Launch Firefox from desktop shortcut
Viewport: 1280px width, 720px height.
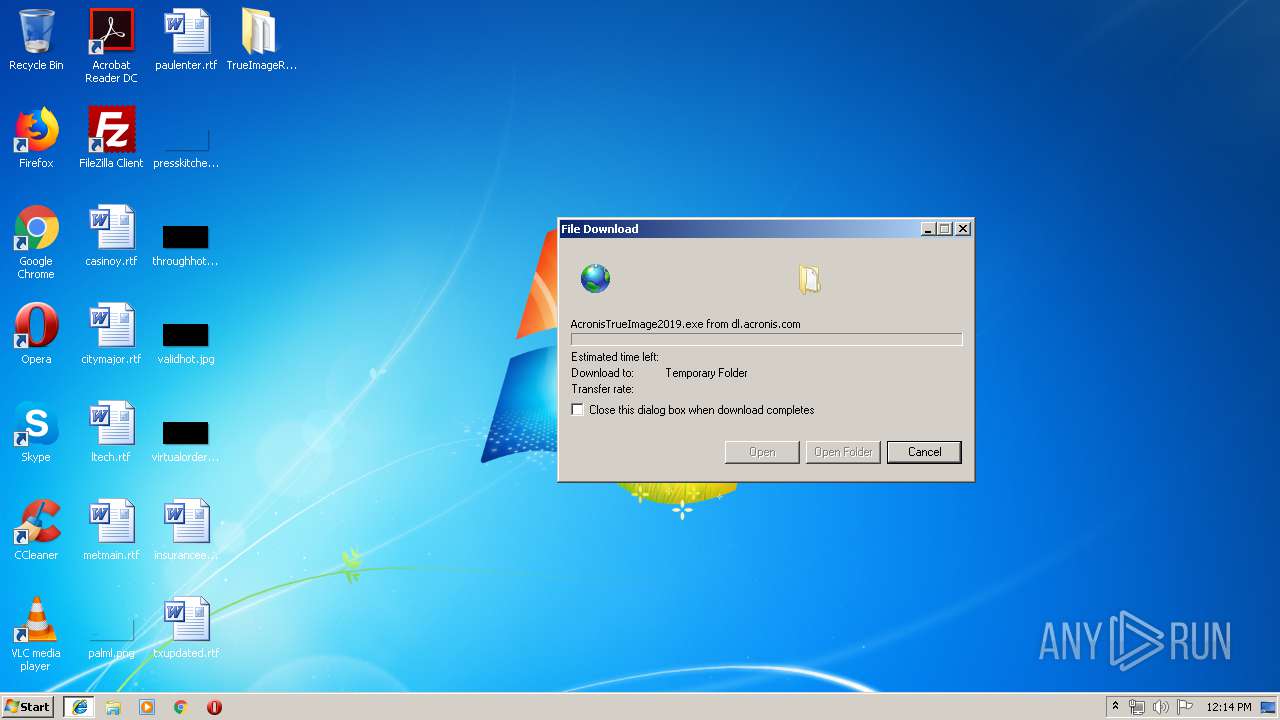(36, 138)
